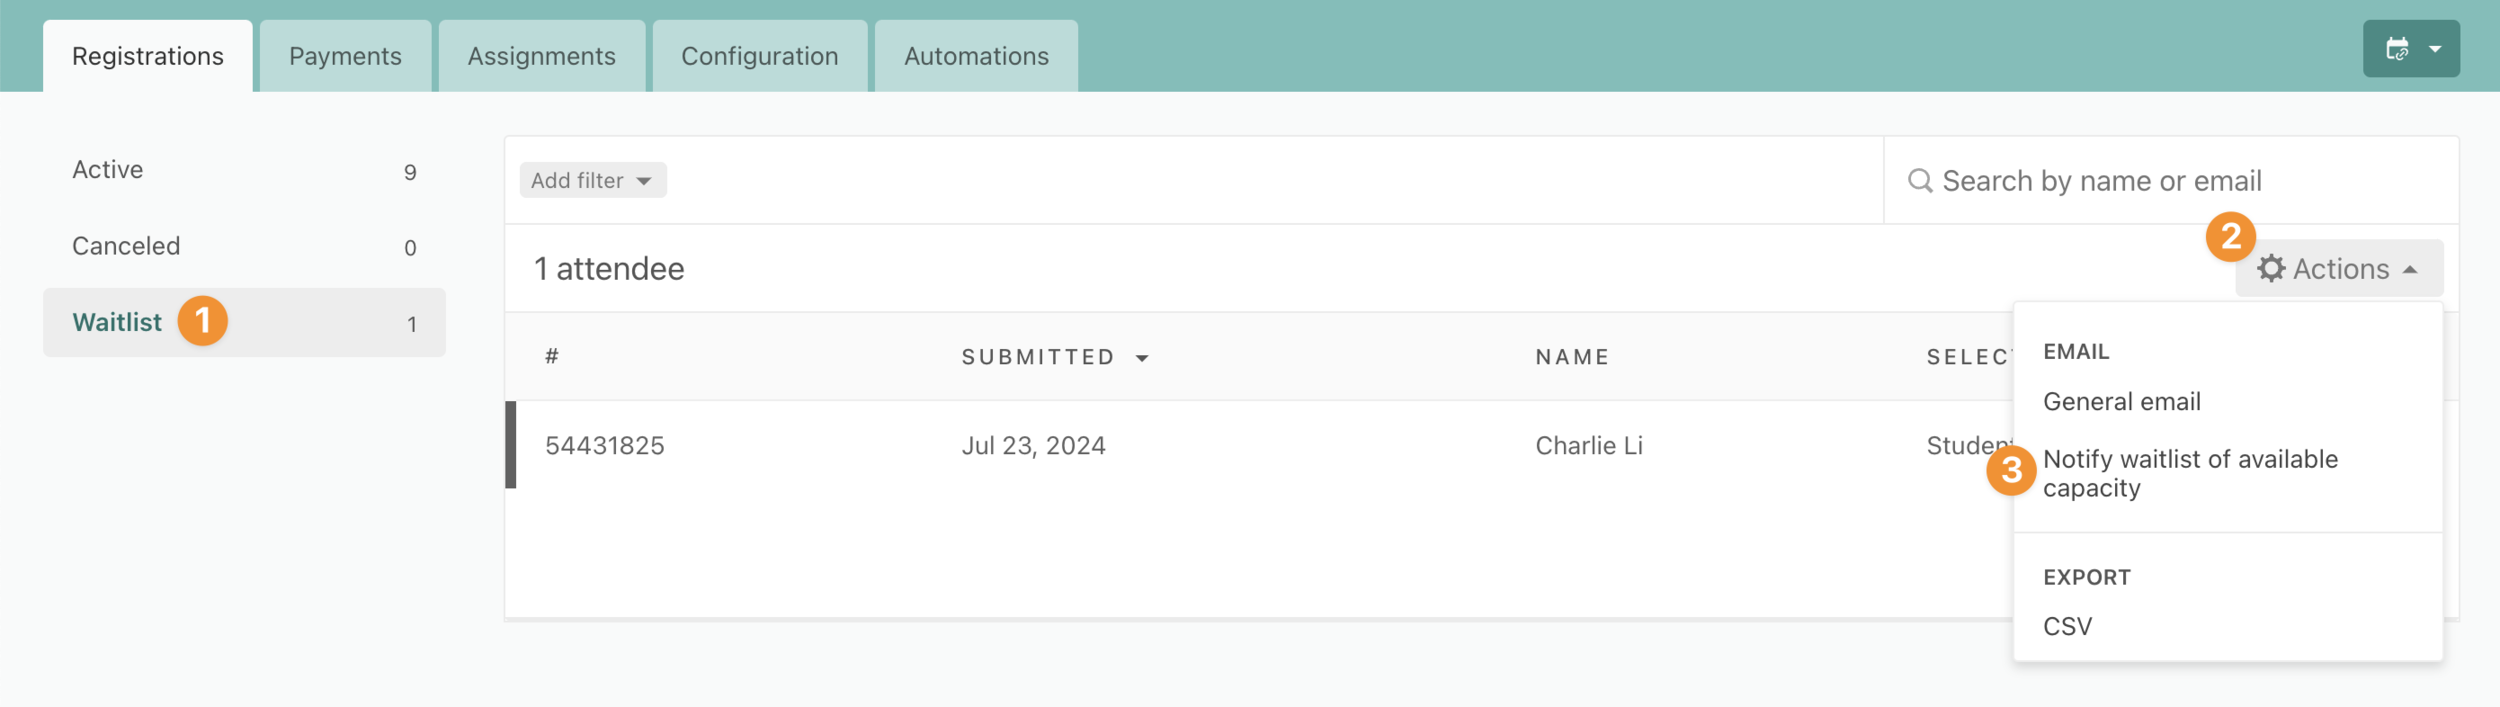Click the calendar link icon button

pyautogui.click(x=2397, y=49)
